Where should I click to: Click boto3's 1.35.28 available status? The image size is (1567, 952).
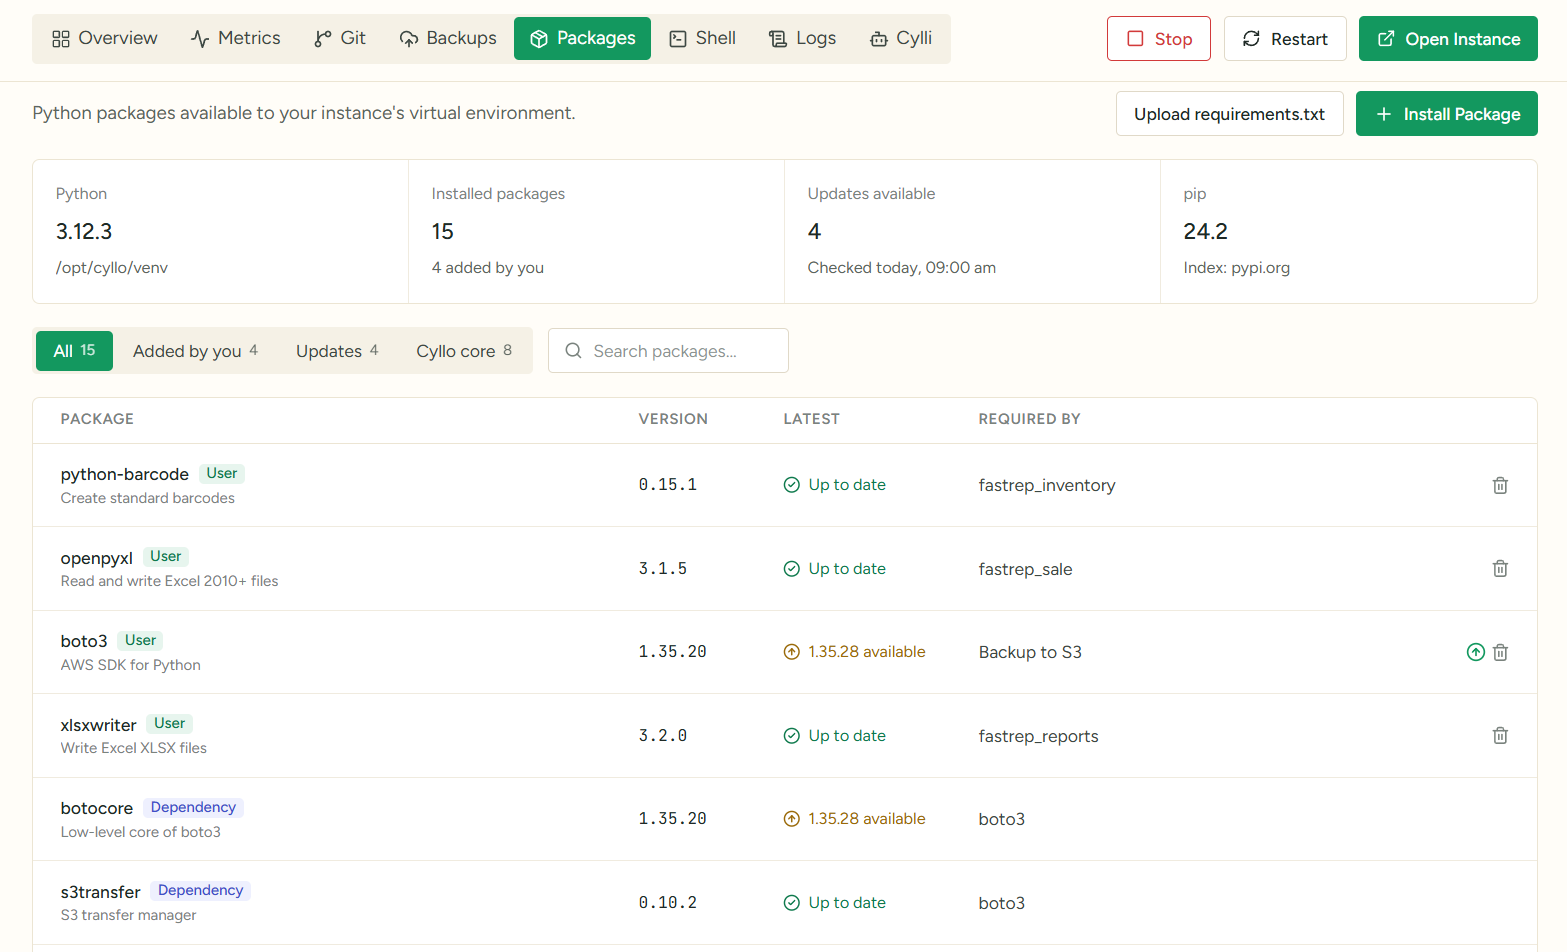855,652
